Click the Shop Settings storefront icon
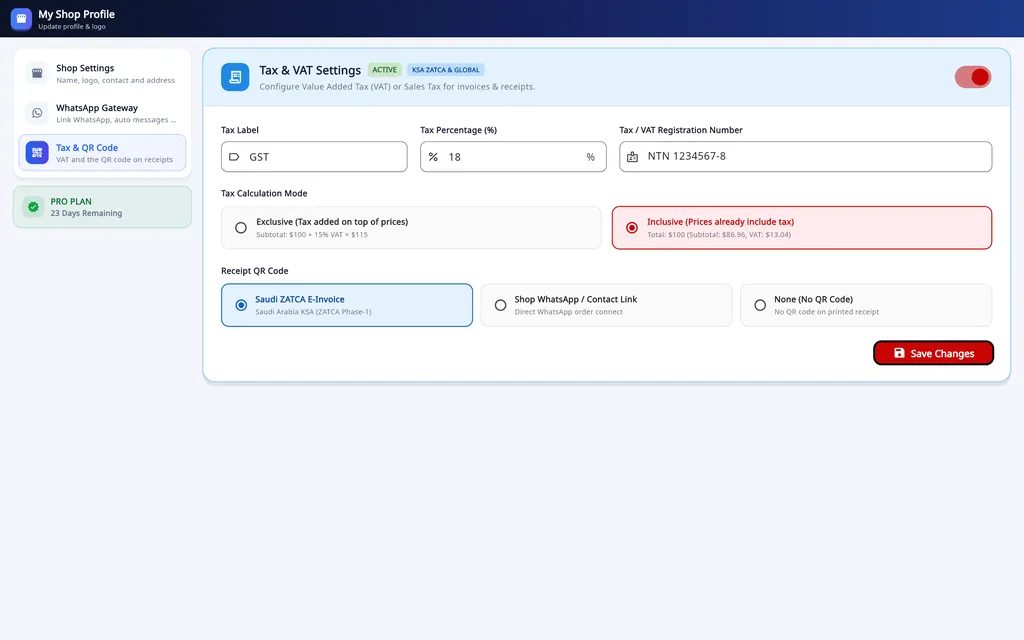This screenshot has width=1024, height=640. pyautogui.click(x=37, y=73)
